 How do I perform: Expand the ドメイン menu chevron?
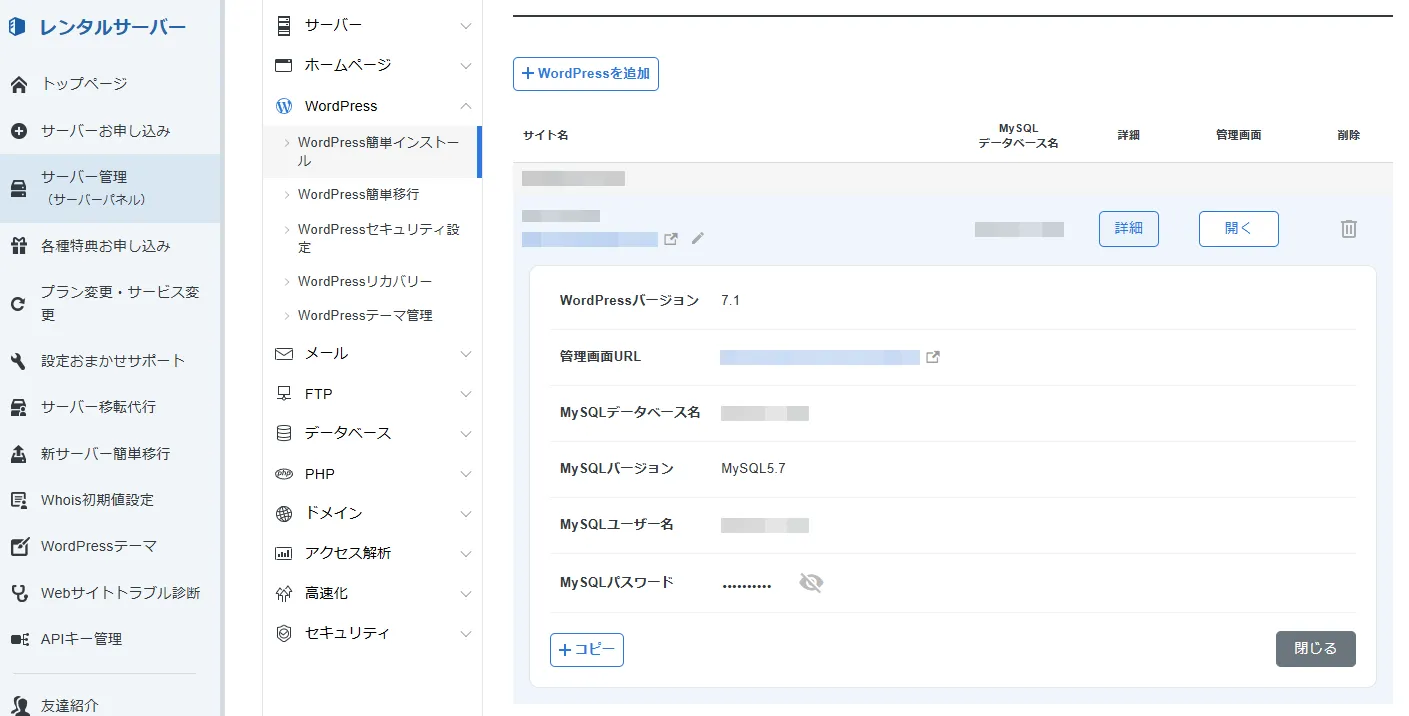click(466, 514)
